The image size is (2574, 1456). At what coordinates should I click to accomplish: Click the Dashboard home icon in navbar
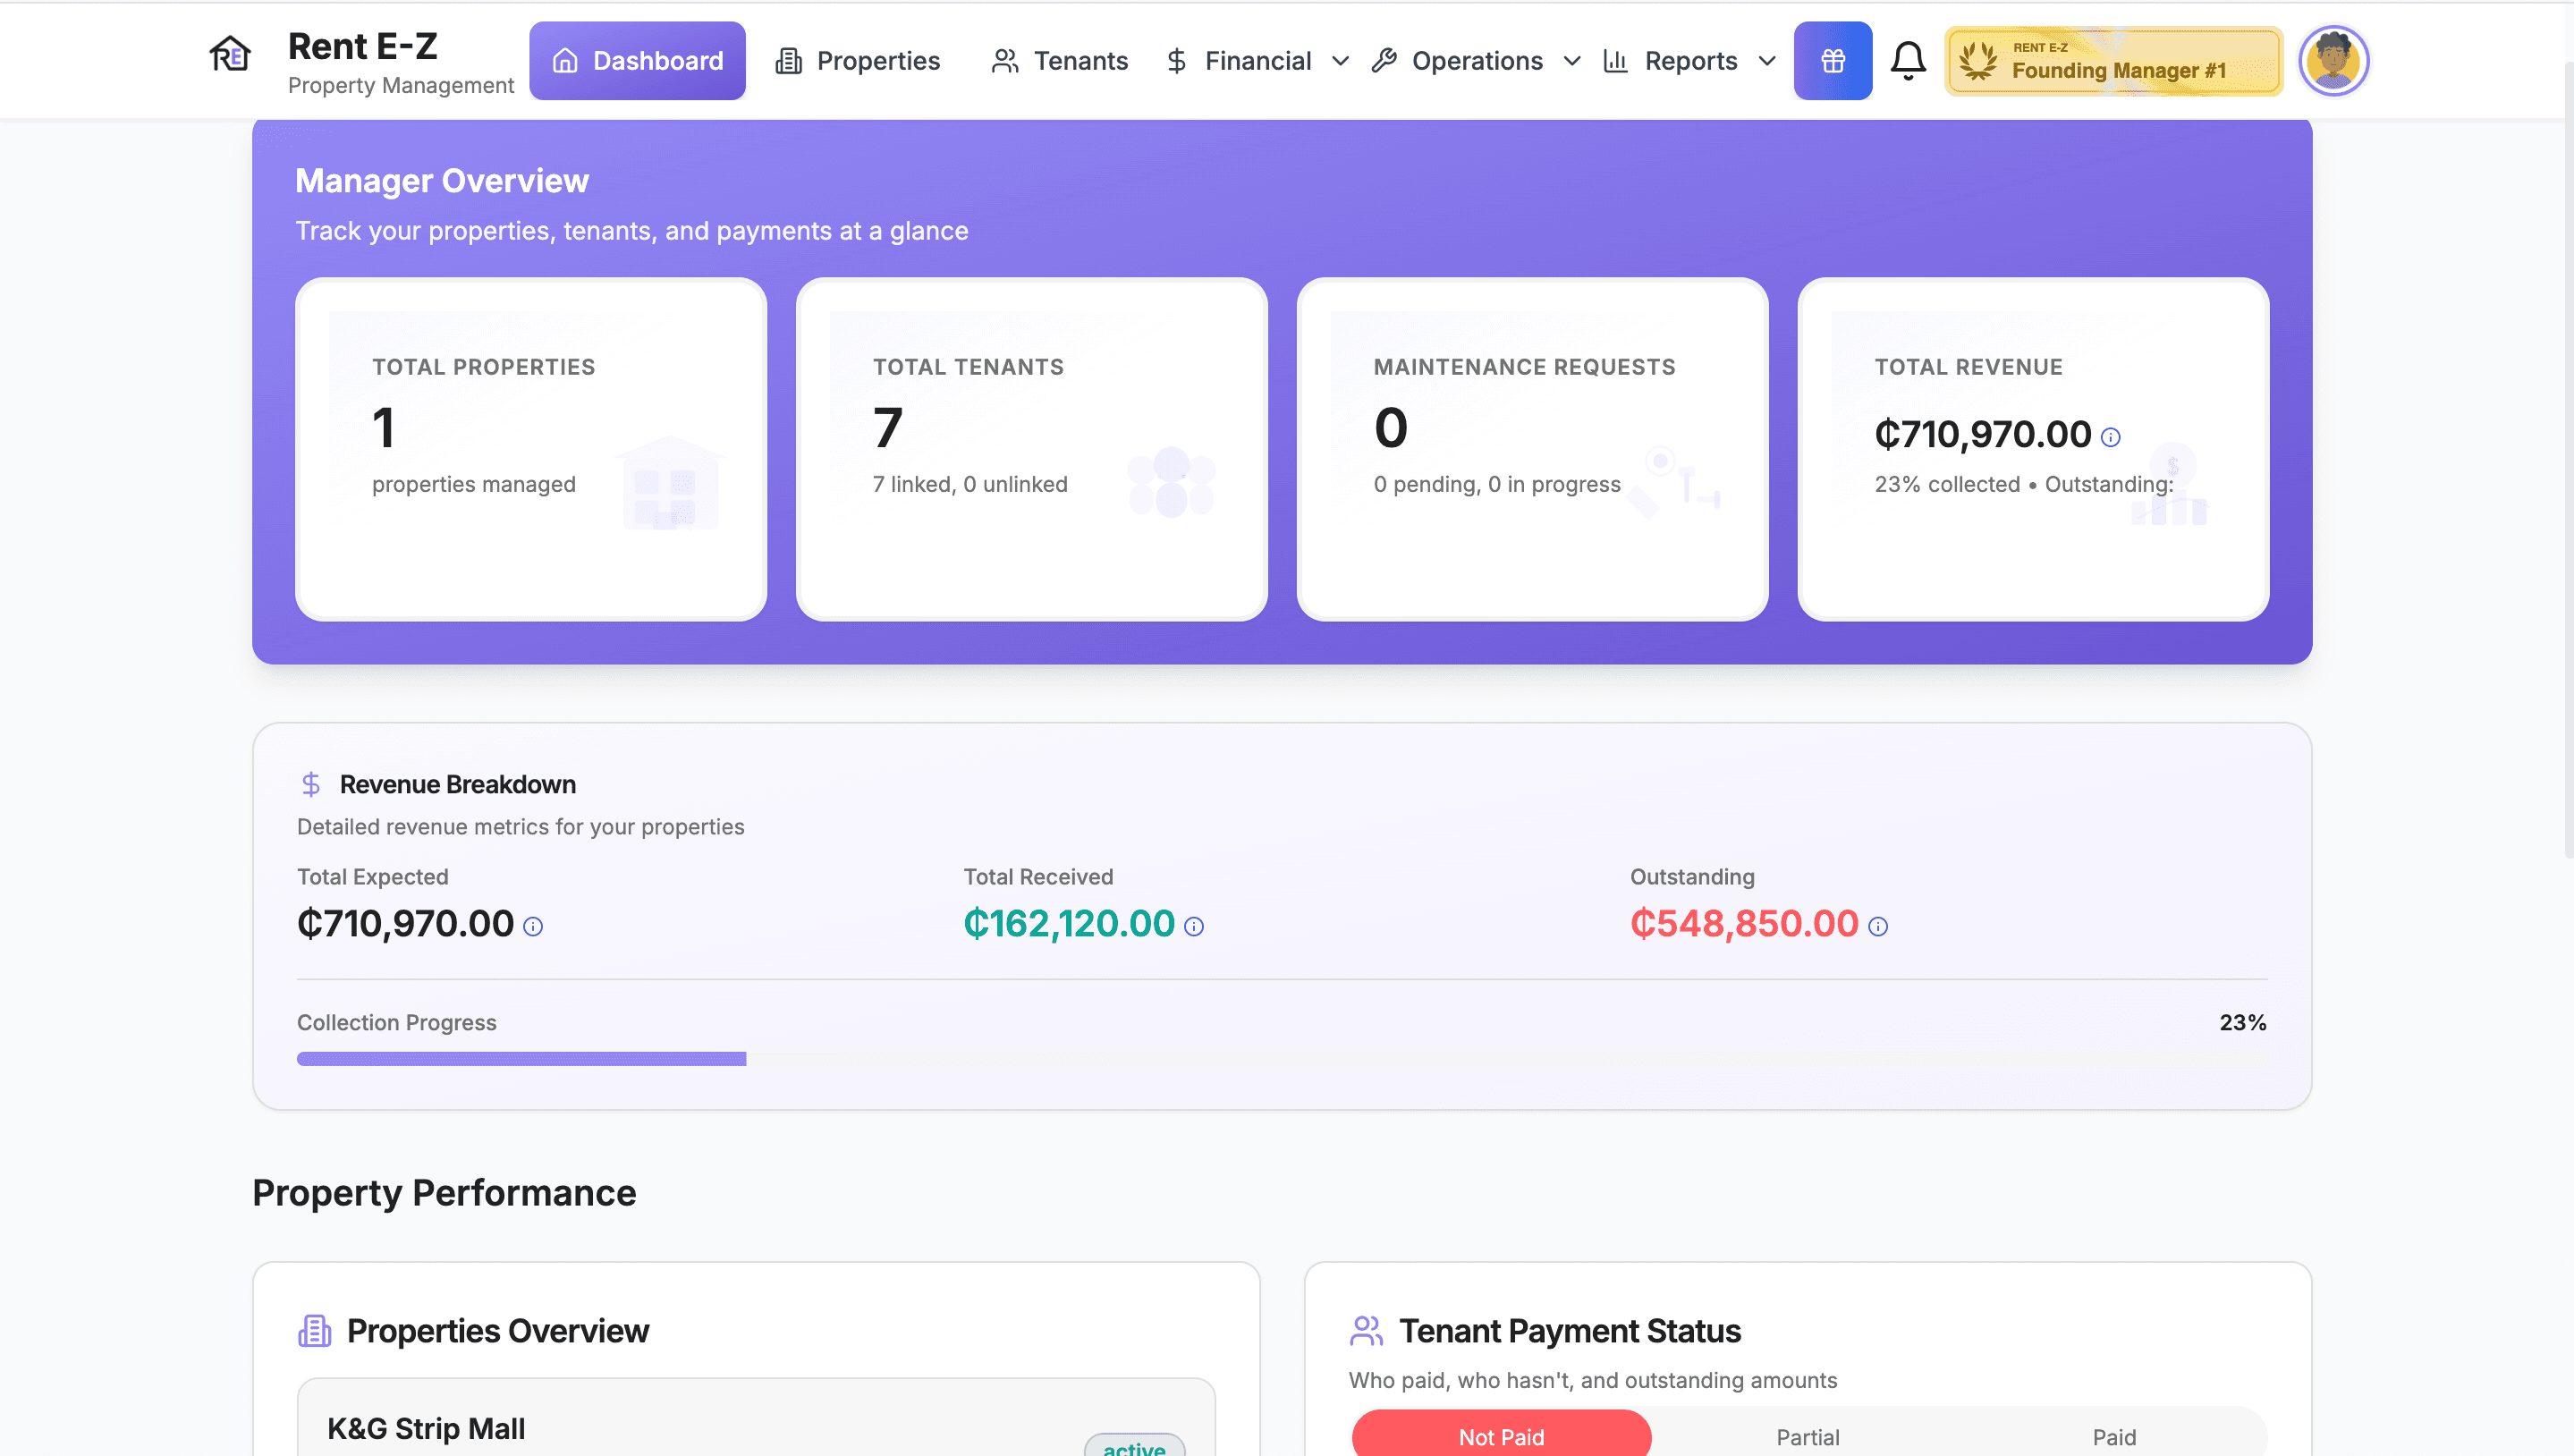coord(565,61)
